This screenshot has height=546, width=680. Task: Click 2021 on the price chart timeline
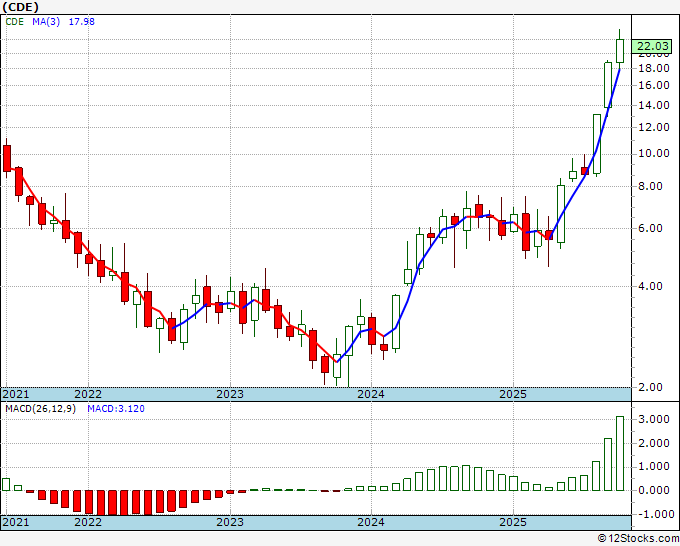tap(16, 394)
